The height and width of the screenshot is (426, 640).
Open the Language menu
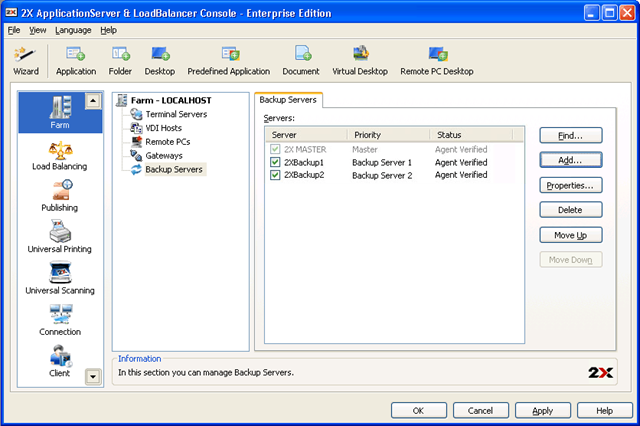(x=73, y=30)
